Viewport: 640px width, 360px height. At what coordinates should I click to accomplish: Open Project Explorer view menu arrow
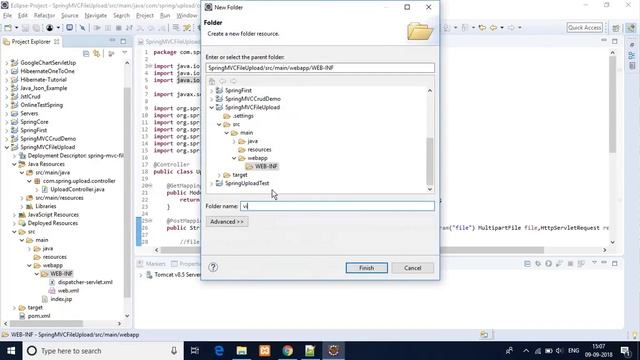click(124, 53)
